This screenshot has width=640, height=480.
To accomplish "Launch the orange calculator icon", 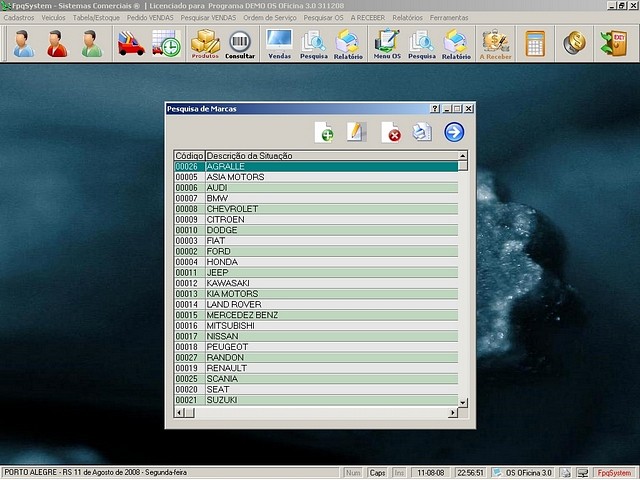I will (x=535, y=43).
